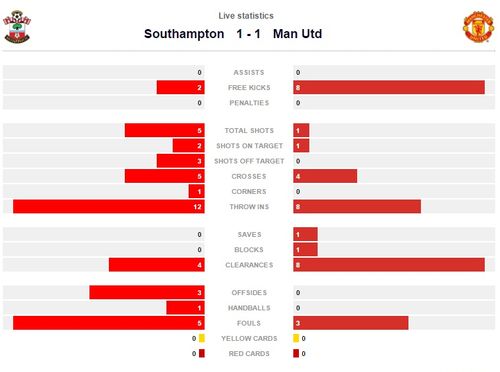Image resolution: width=500 pixels, height=372 pixels.
Task: Select Southampton's throw ins bar showing 12
Action: click(x=109, y=207)
